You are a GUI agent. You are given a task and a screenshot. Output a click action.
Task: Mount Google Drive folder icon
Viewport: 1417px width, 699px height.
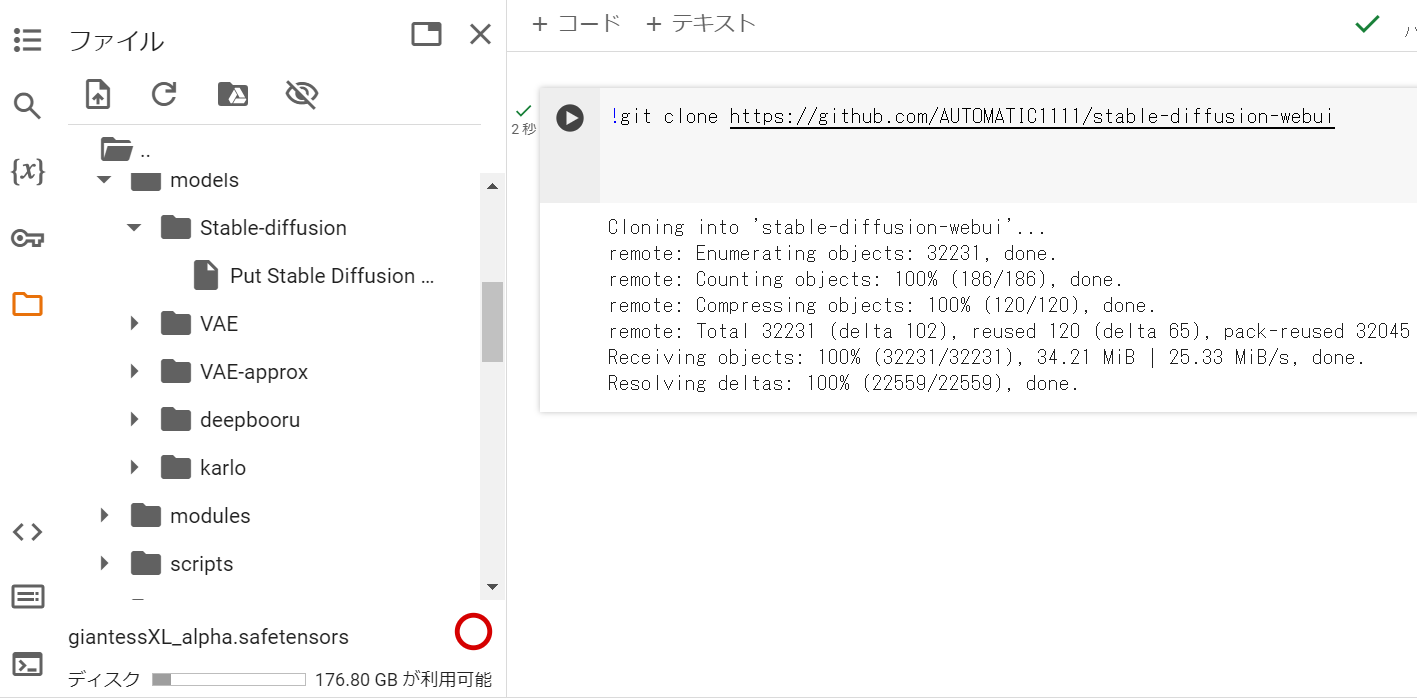(233, 94)
